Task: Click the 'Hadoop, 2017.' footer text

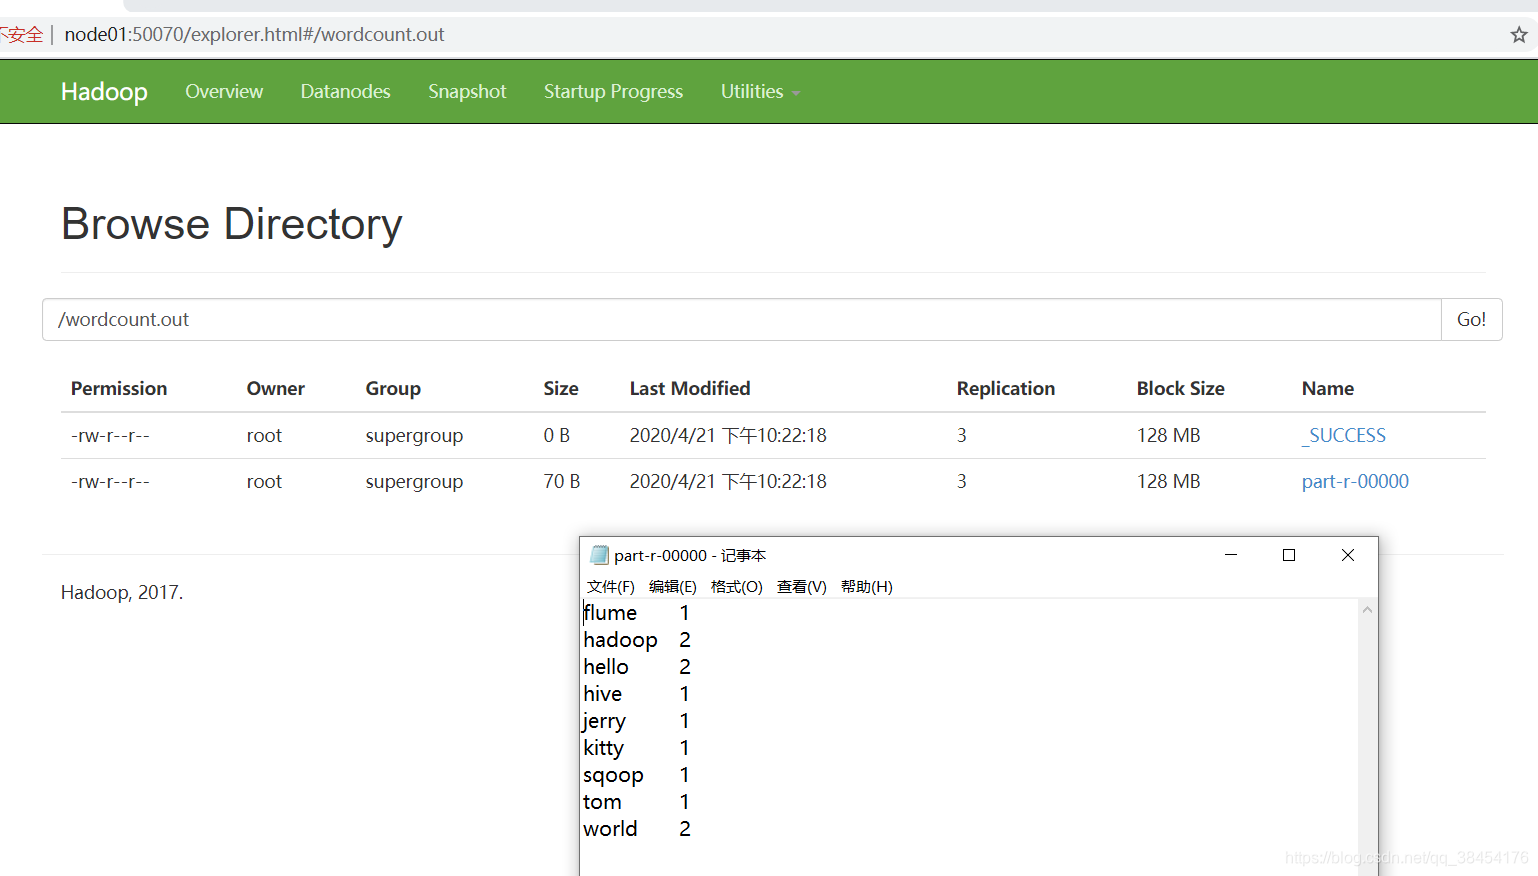Action: pos(122,592)
